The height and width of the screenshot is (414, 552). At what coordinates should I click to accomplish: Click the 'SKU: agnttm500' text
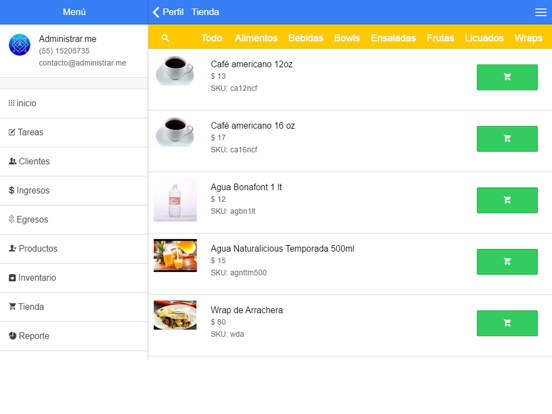coord(239,272)
